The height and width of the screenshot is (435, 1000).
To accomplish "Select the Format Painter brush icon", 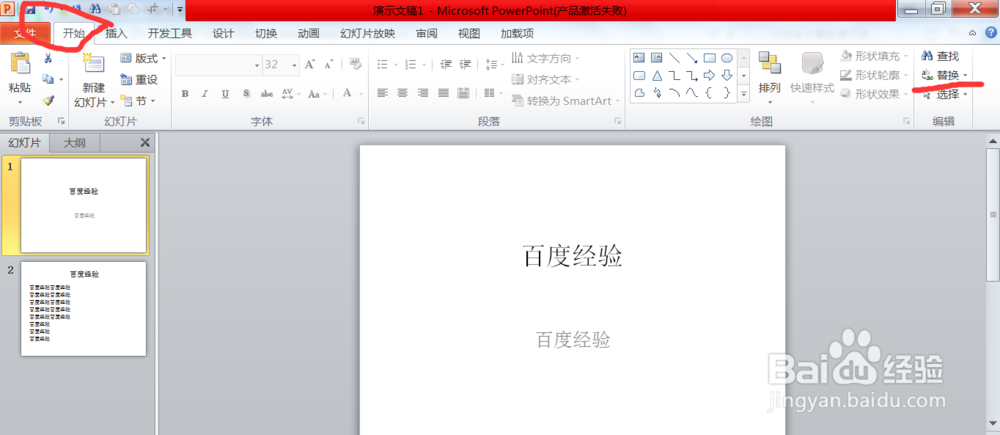I will 48,101.
